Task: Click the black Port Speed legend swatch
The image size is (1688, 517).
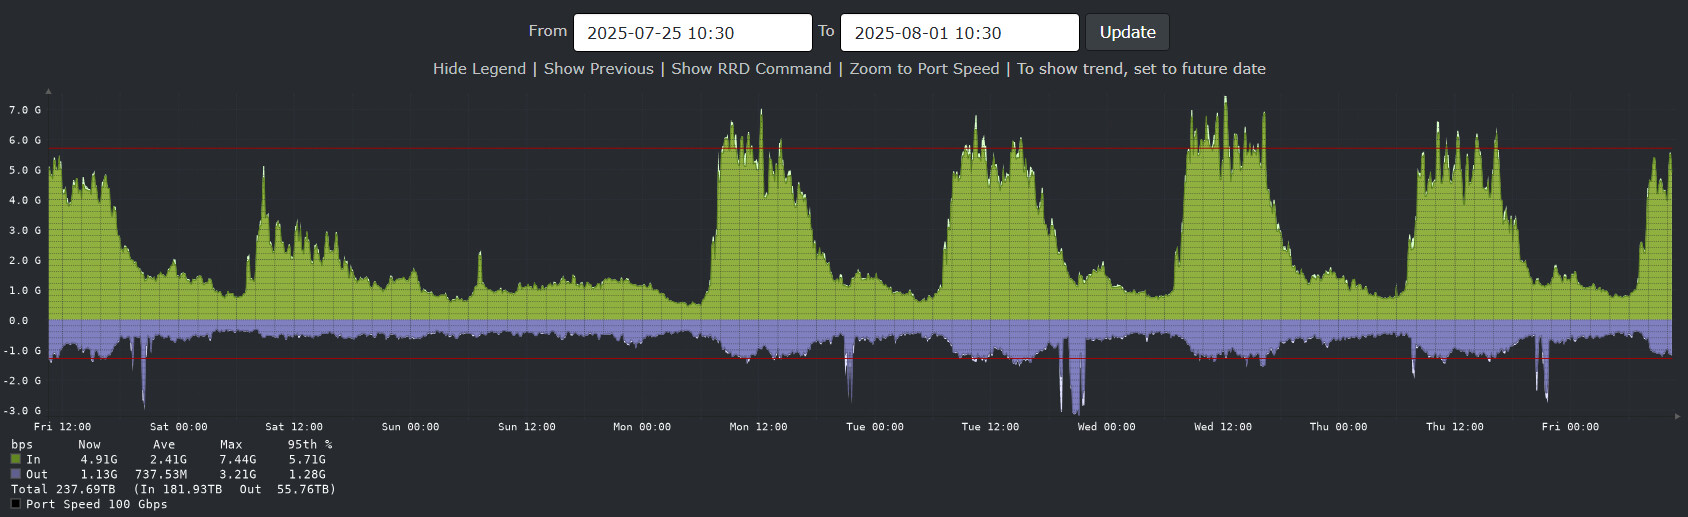Action: point(15,504)
